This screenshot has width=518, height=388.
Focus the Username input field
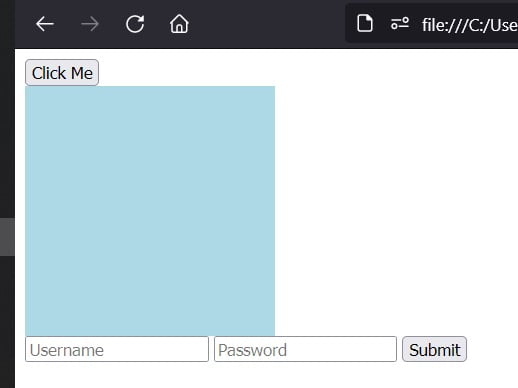pyautogui.click(x=117, y=349)
